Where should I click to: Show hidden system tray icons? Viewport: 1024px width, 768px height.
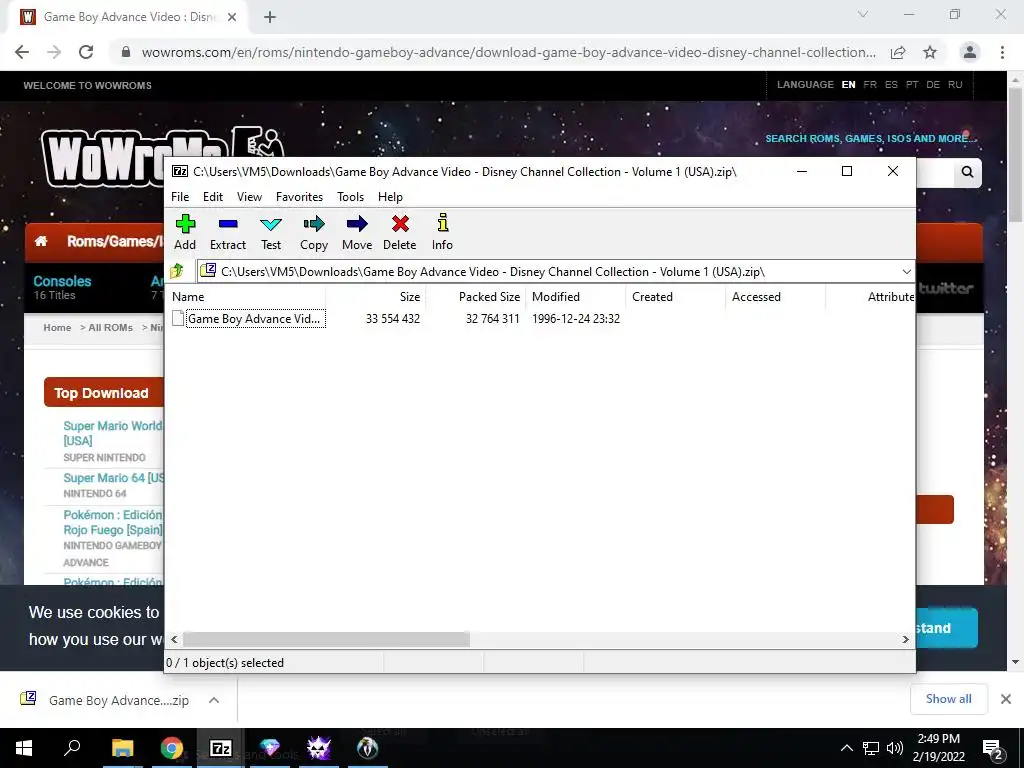846,748
